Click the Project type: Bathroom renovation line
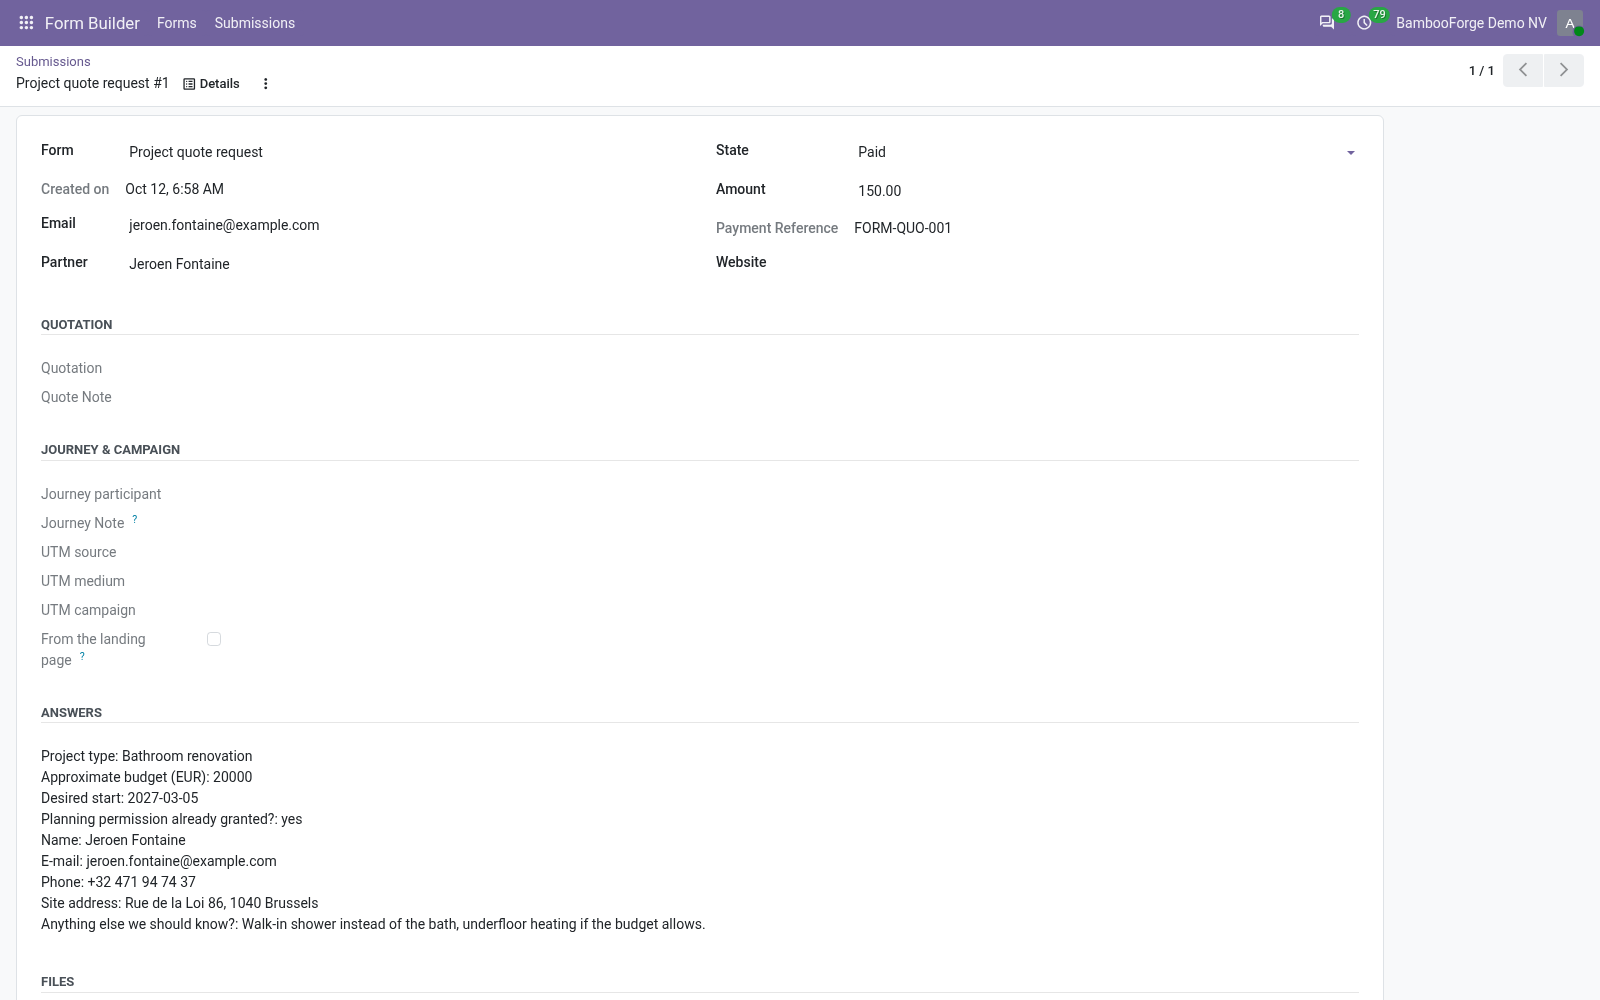 (x=147, y=756)
